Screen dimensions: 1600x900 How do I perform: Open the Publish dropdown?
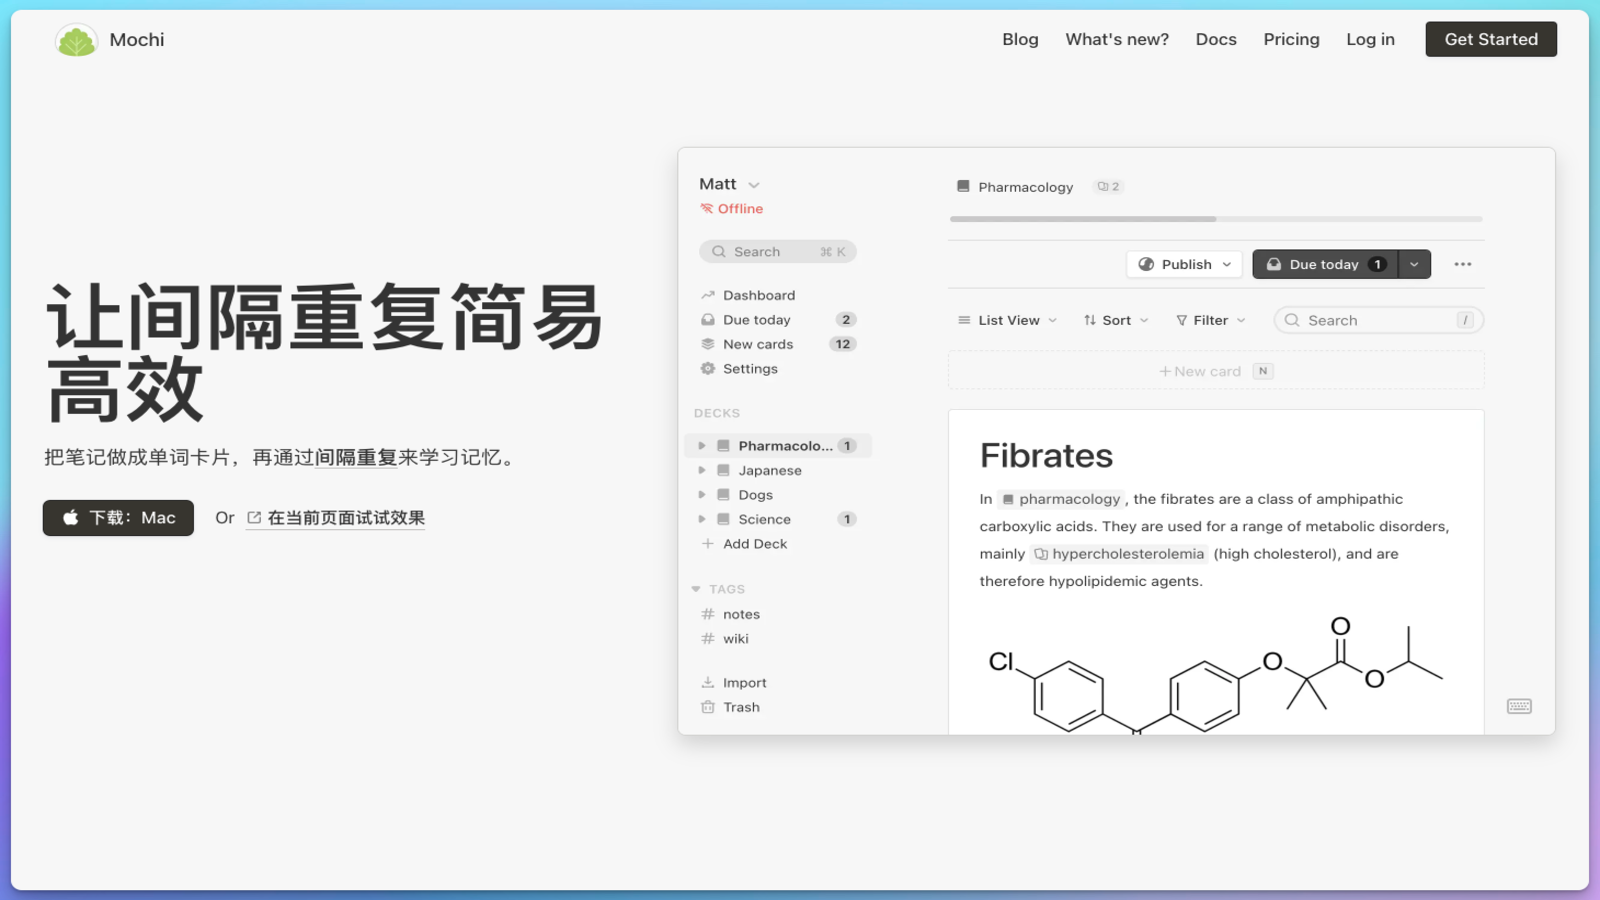coord(1185,264)
